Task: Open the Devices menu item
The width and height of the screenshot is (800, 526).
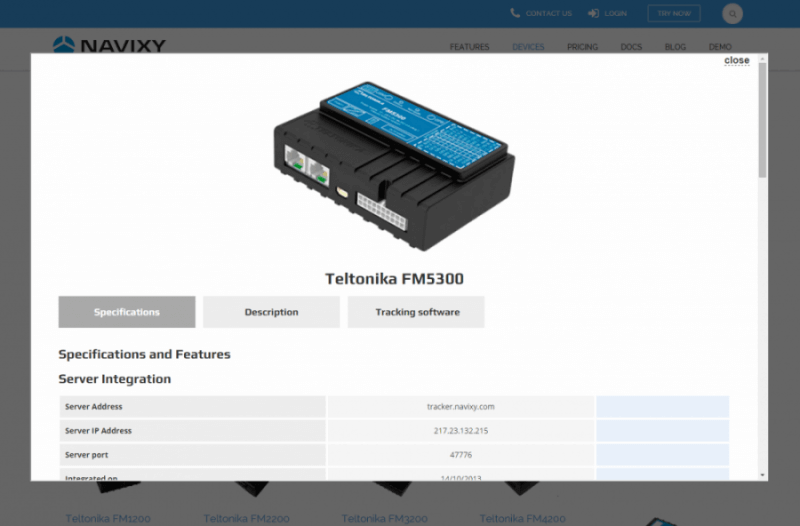Action: [x=528, y=47]
